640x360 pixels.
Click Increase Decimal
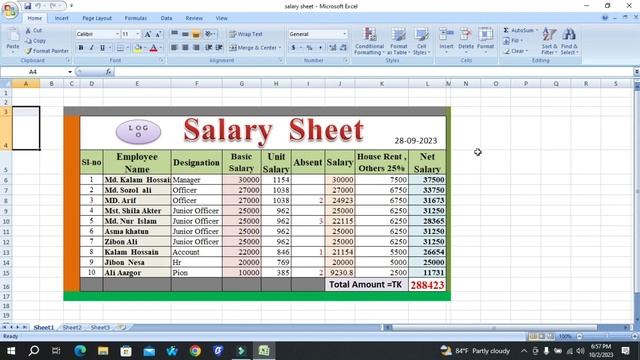point(333,48)
